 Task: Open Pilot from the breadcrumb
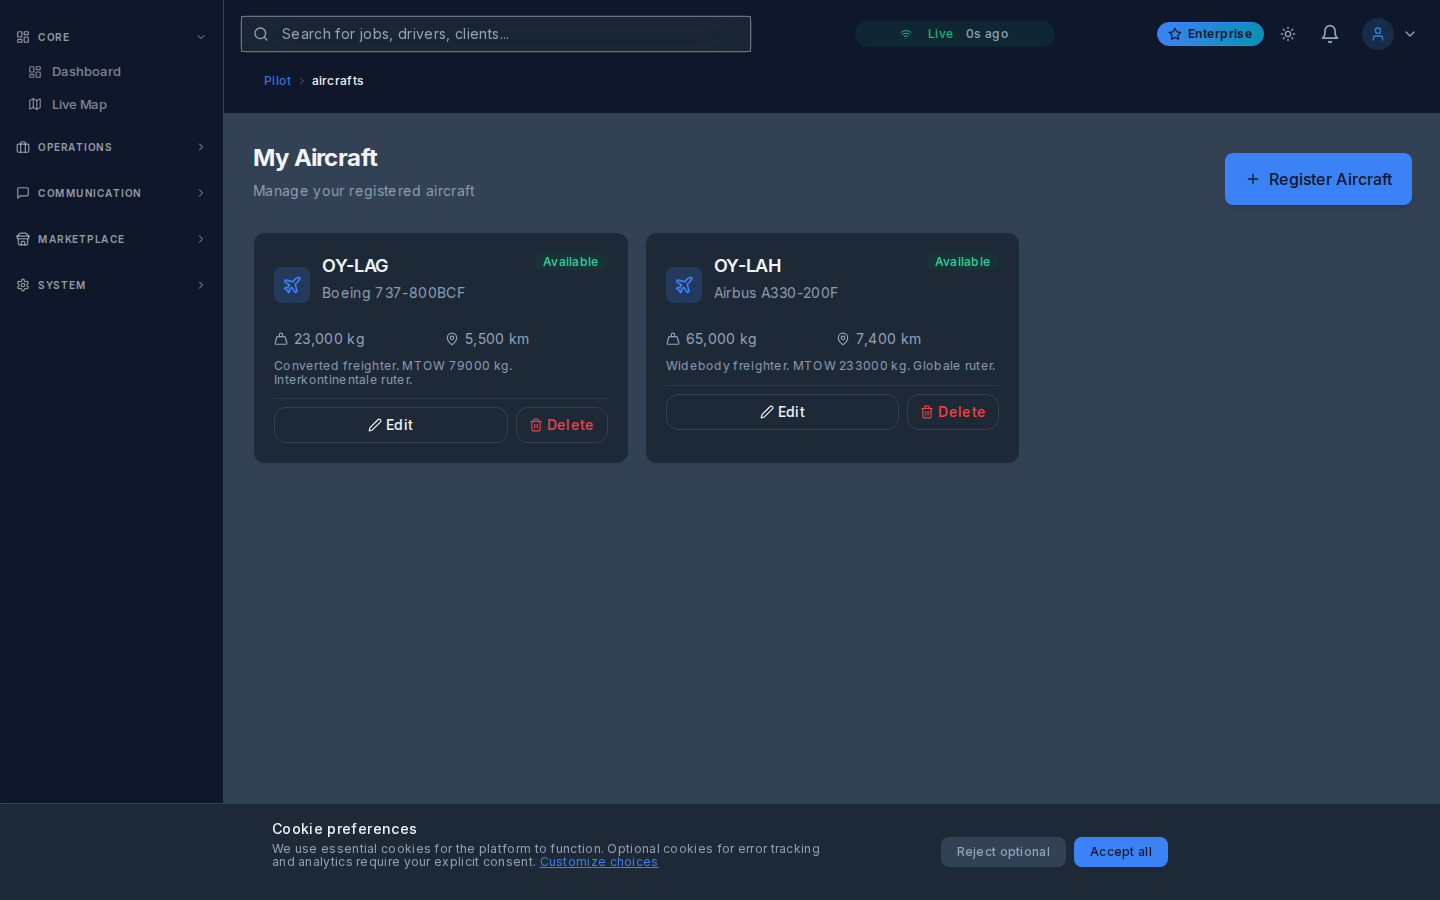(277, 80)
